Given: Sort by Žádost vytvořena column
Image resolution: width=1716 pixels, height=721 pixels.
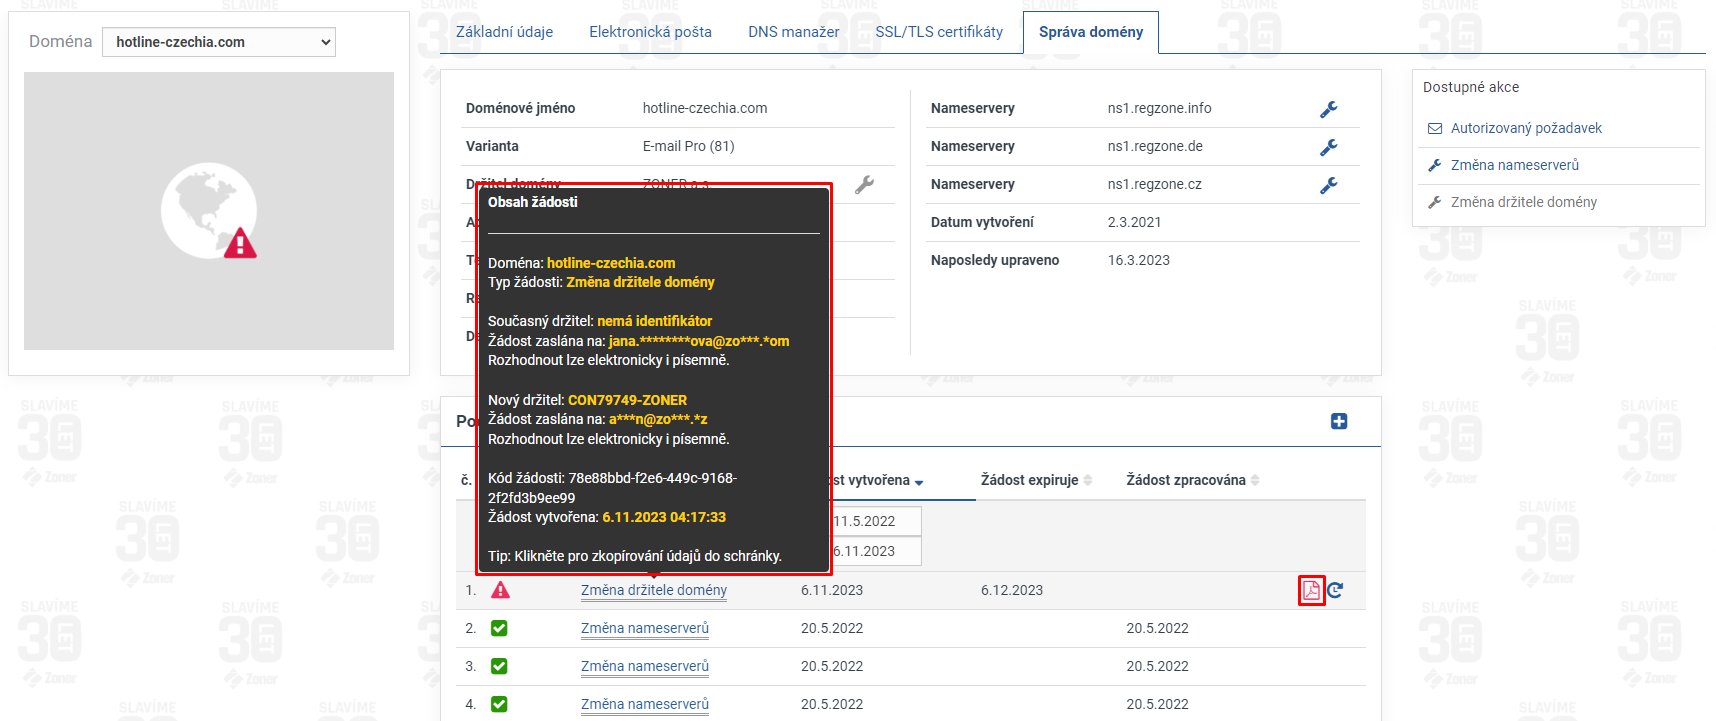Looking at the screenshot, I should point(873,481).
